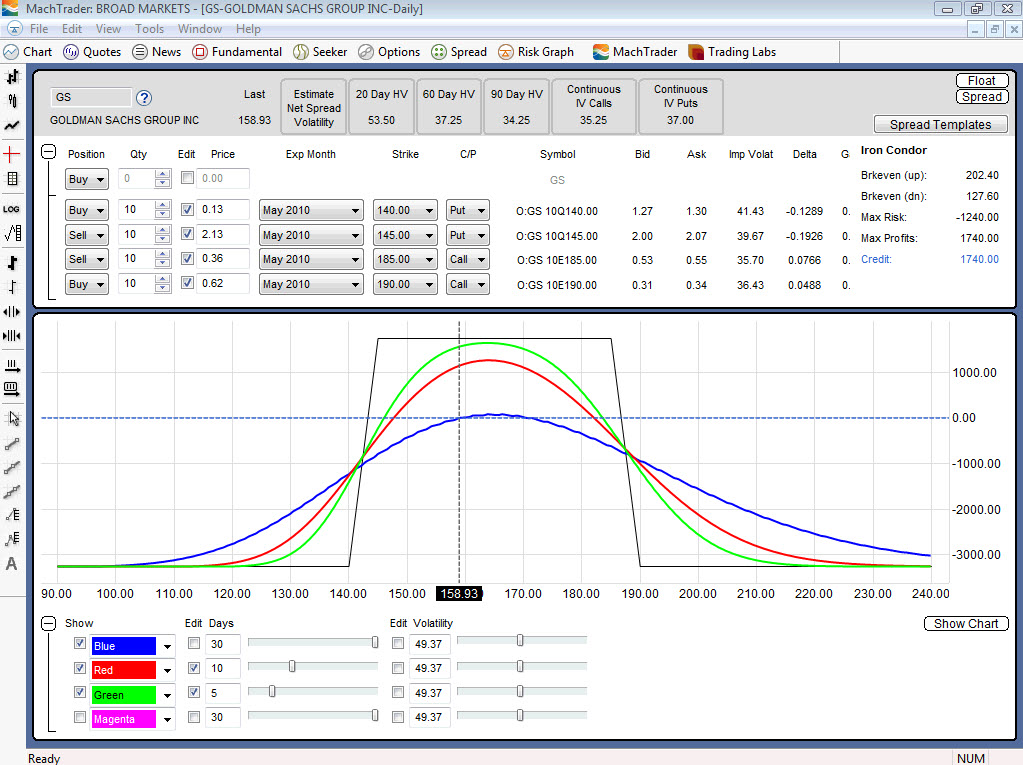Image resolution: width=1023 pixels, height=765 pixels.
Task: Select the candlestick chart style icon
Action: pyautogui.click(x=12, y=101)
